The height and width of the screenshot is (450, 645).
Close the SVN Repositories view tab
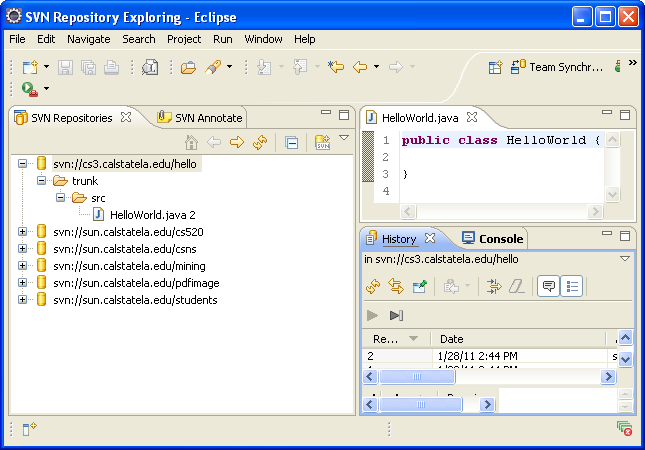coord(126,118)
